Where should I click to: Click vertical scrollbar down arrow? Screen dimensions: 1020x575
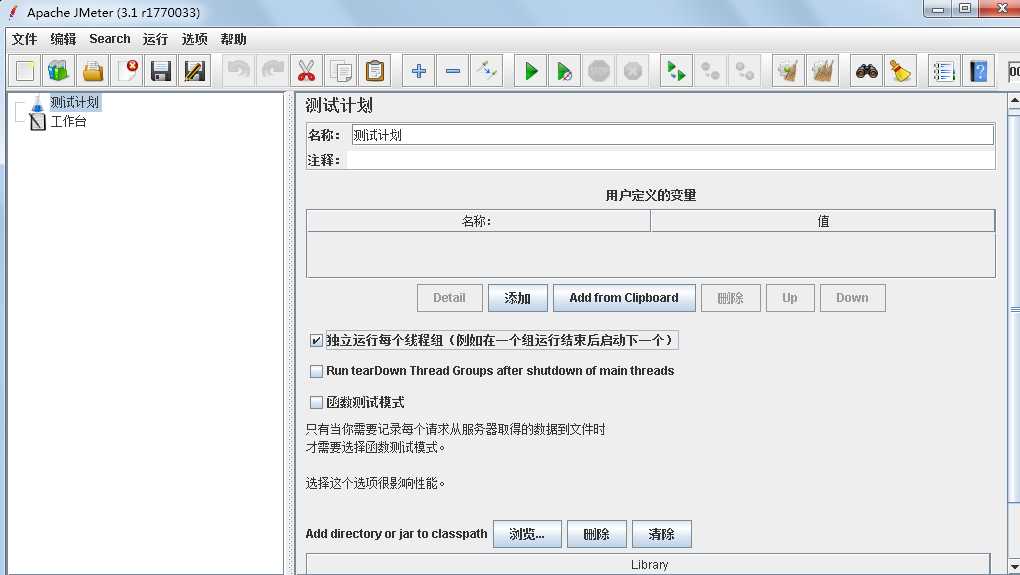click(1014, 565)
